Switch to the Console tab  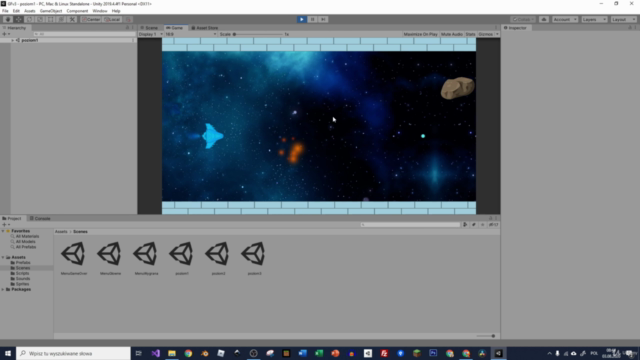pos(40,218)
